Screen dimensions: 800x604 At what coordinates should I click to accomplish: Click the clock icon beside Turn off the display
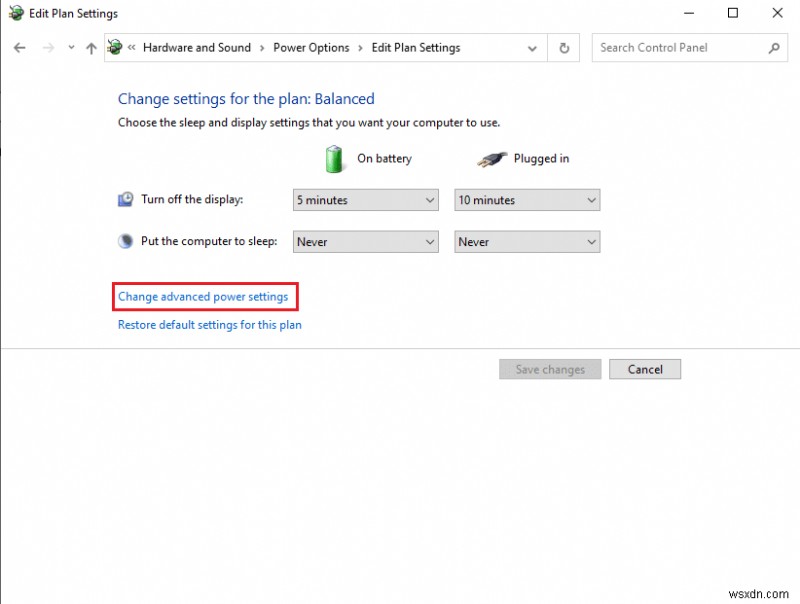click(x=124, y=199)
